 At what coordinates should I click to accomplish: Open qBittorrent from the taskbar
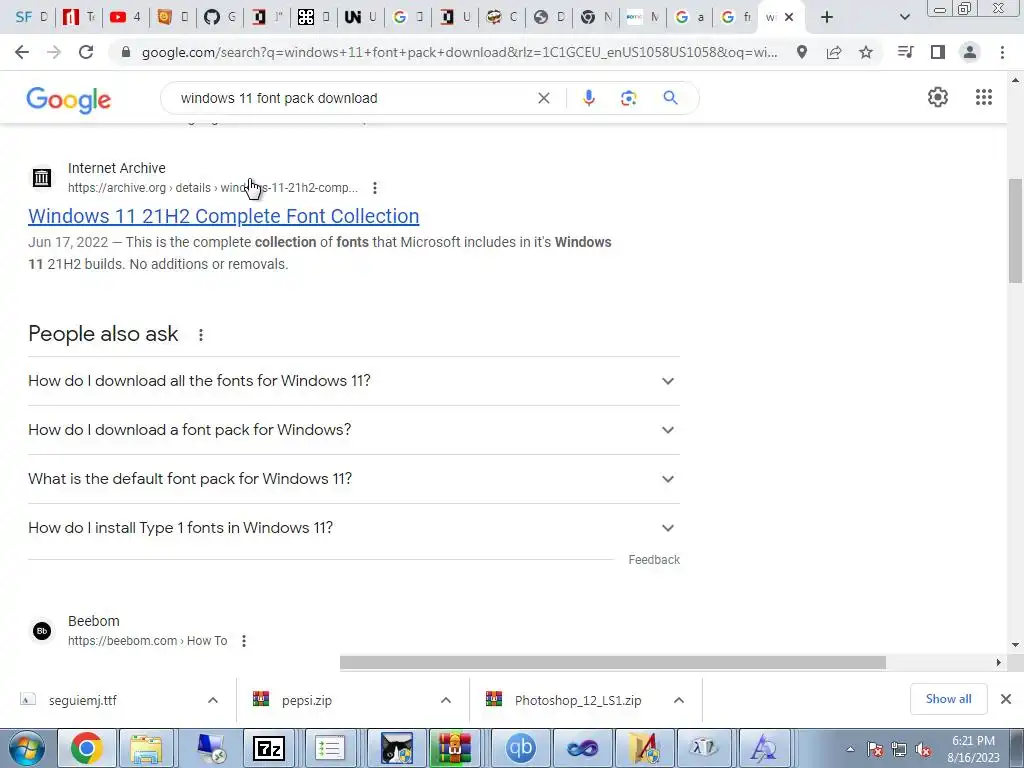pos(520,748)
